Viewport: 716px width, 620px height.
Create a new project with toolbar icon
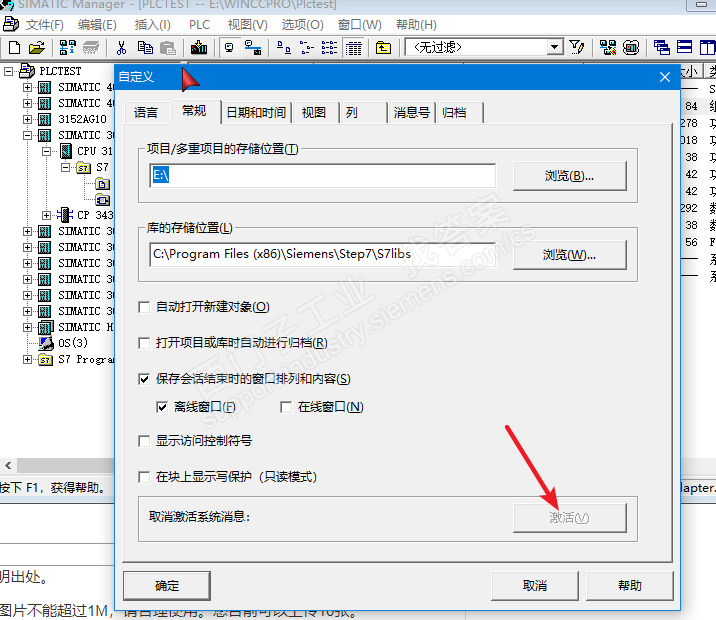click(15, 47)
